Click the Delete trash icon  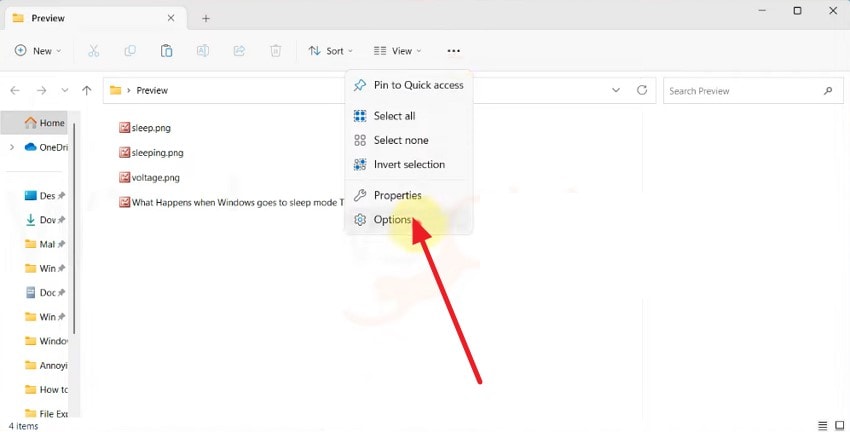pyautogui.click(x=275, y=51)
